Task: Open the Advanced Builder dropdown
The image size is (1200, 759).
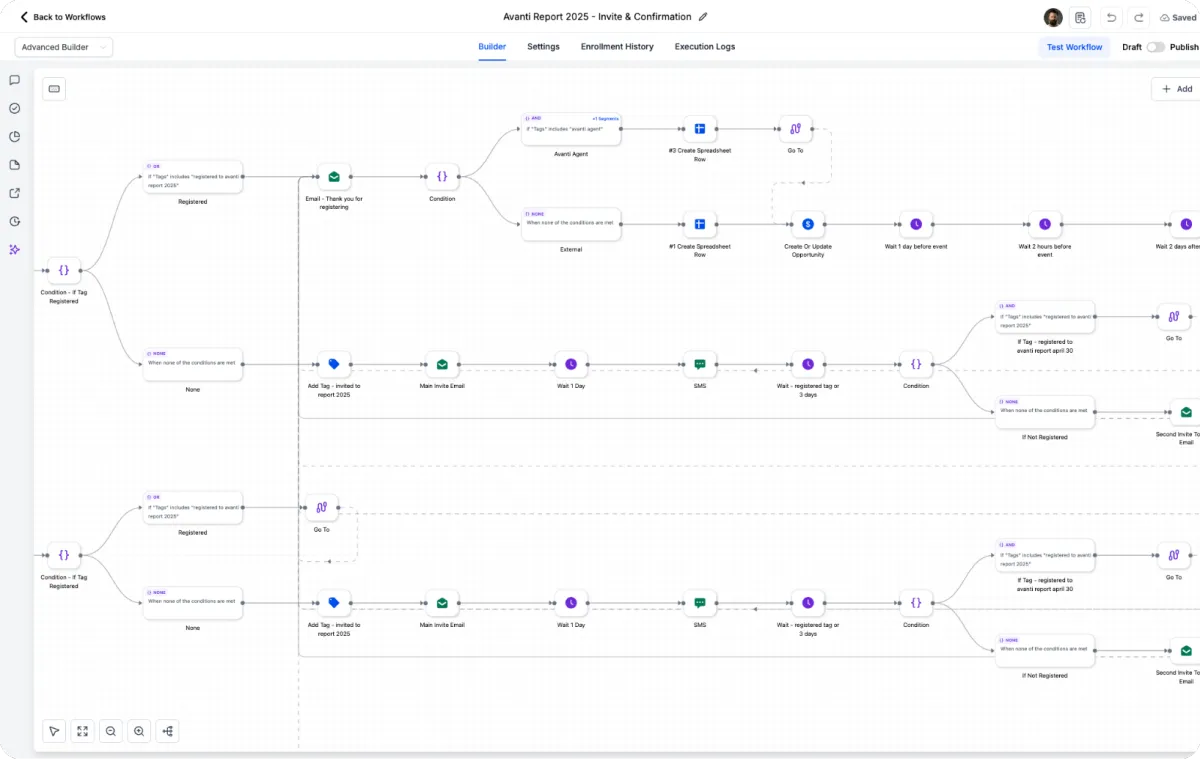Action: click(64, 47)
